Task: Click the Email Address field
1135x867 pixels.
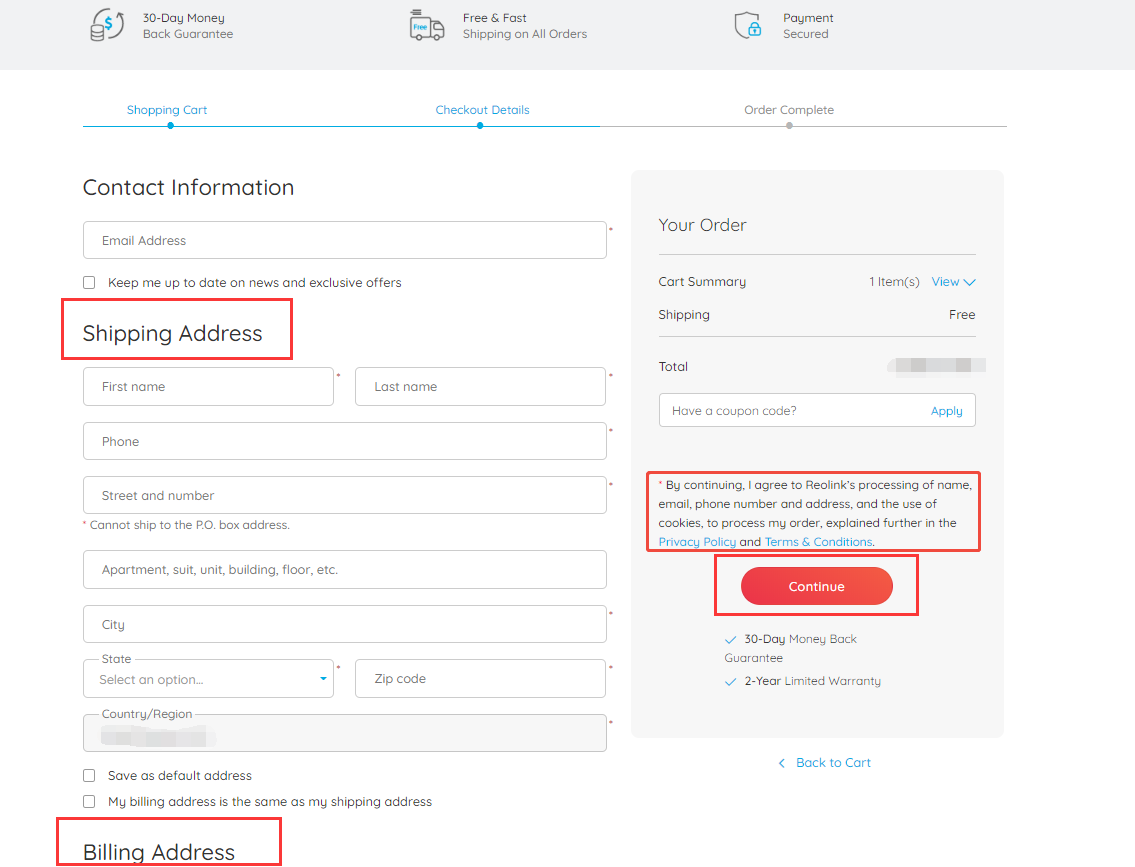Action: (x=344, y=241)
